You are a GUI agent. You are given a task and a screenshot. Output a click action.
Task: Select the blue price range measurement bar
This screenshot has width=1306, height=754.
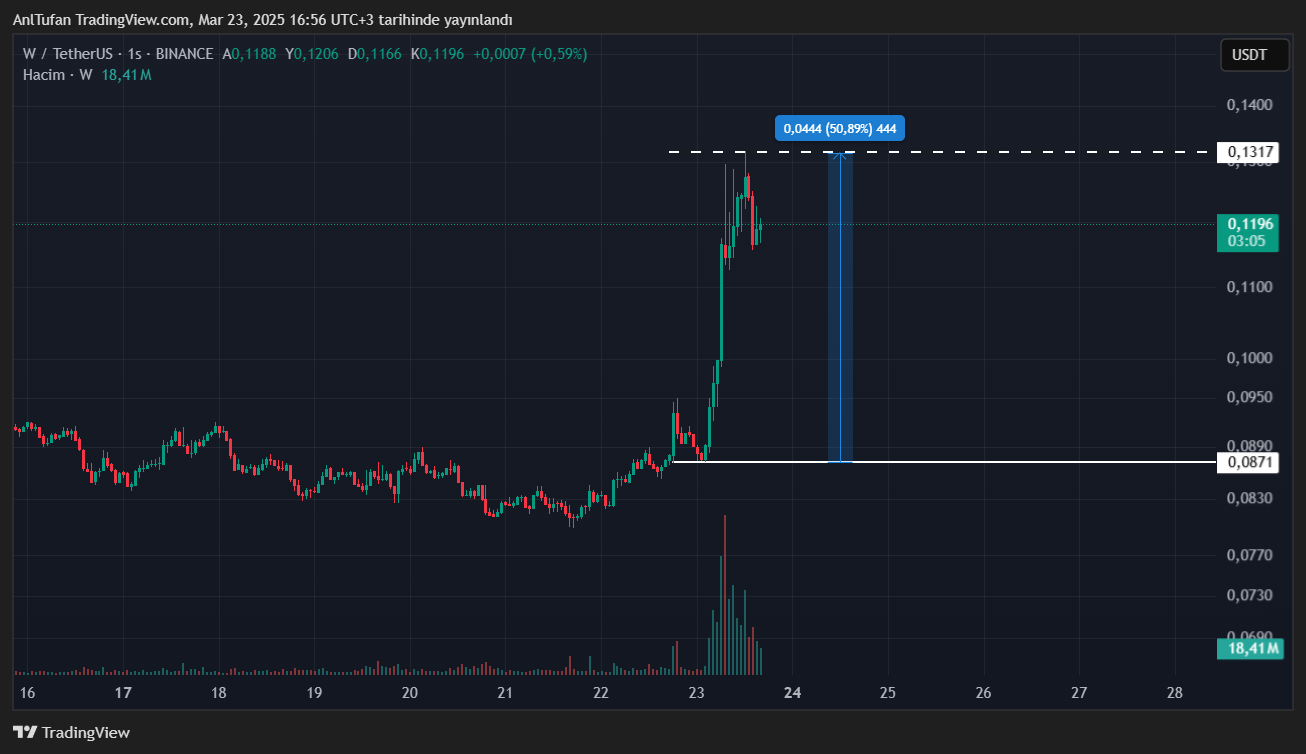tap(839, 307)
